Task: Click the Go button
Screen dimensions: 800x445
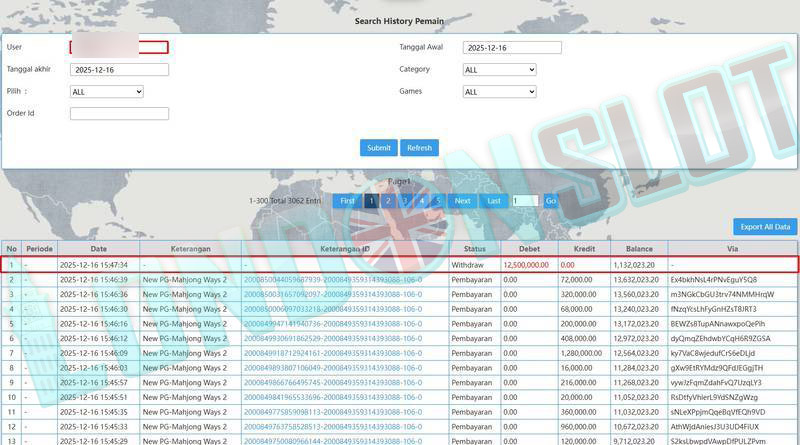Action: coord(551,201)
